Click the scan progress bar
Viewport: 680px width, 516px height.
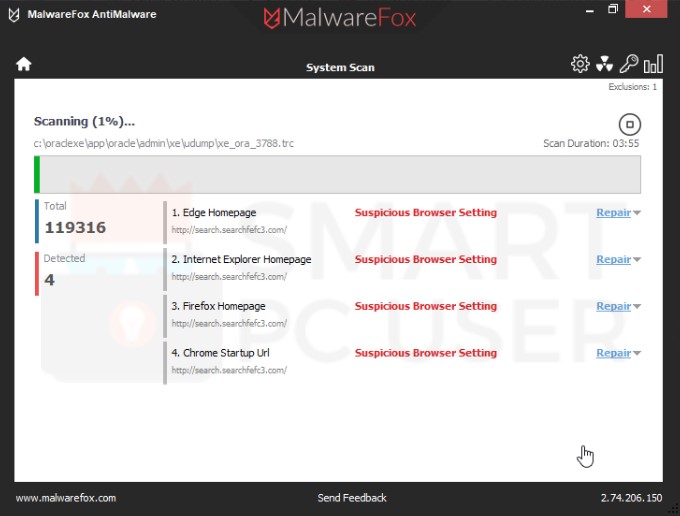[337, 174]
